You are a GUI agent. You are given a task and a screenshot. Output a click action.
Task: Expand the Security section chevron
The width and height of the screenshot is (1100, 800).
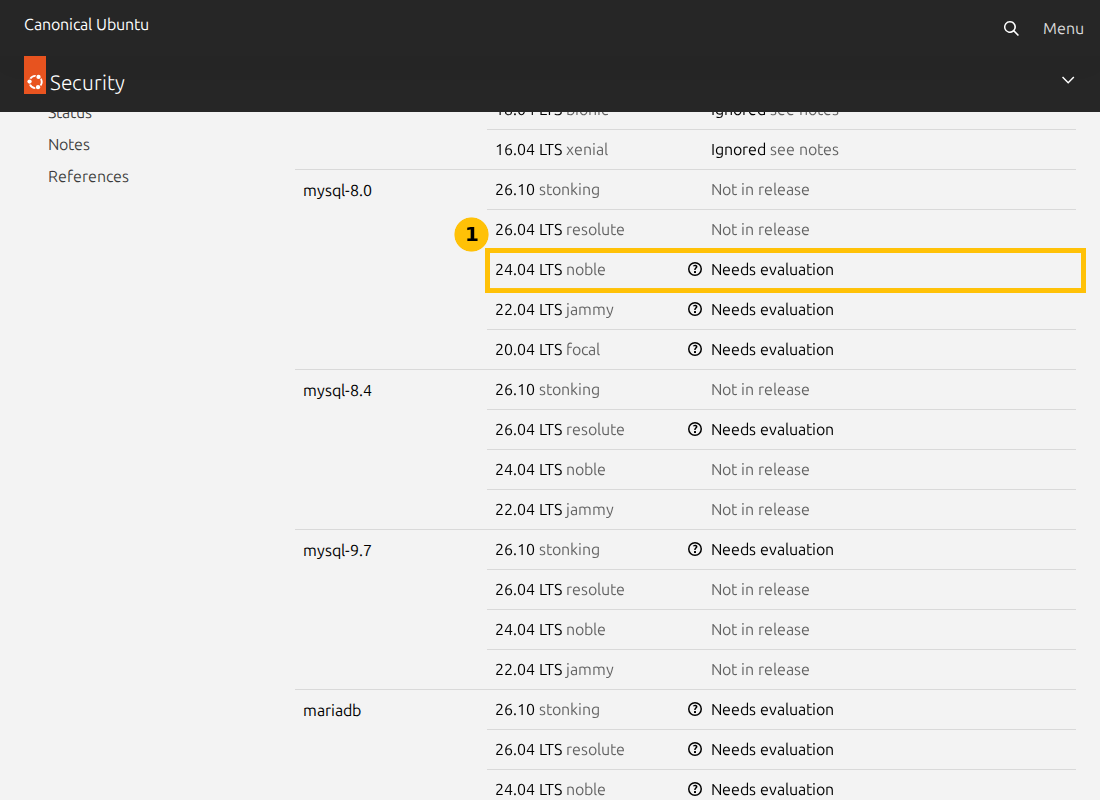point(1068,80)
